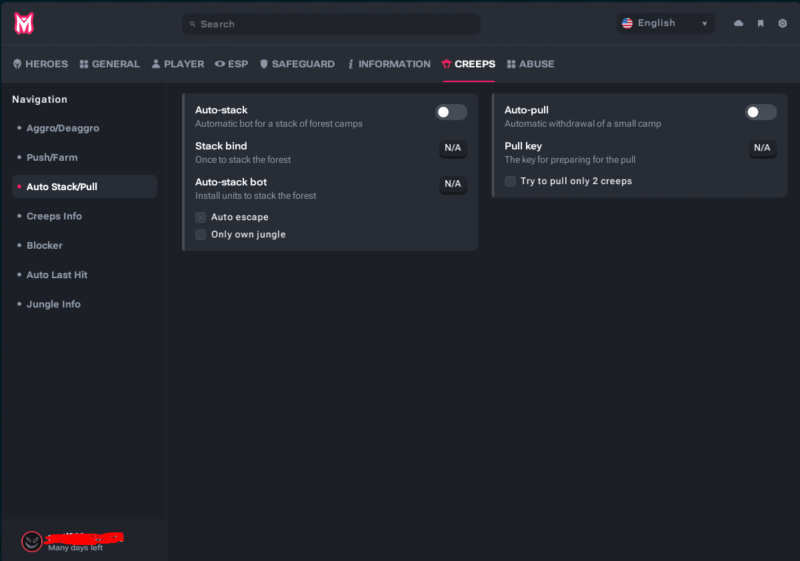Click the US flag icon
800x561 pixels.
tap(627, 23)
